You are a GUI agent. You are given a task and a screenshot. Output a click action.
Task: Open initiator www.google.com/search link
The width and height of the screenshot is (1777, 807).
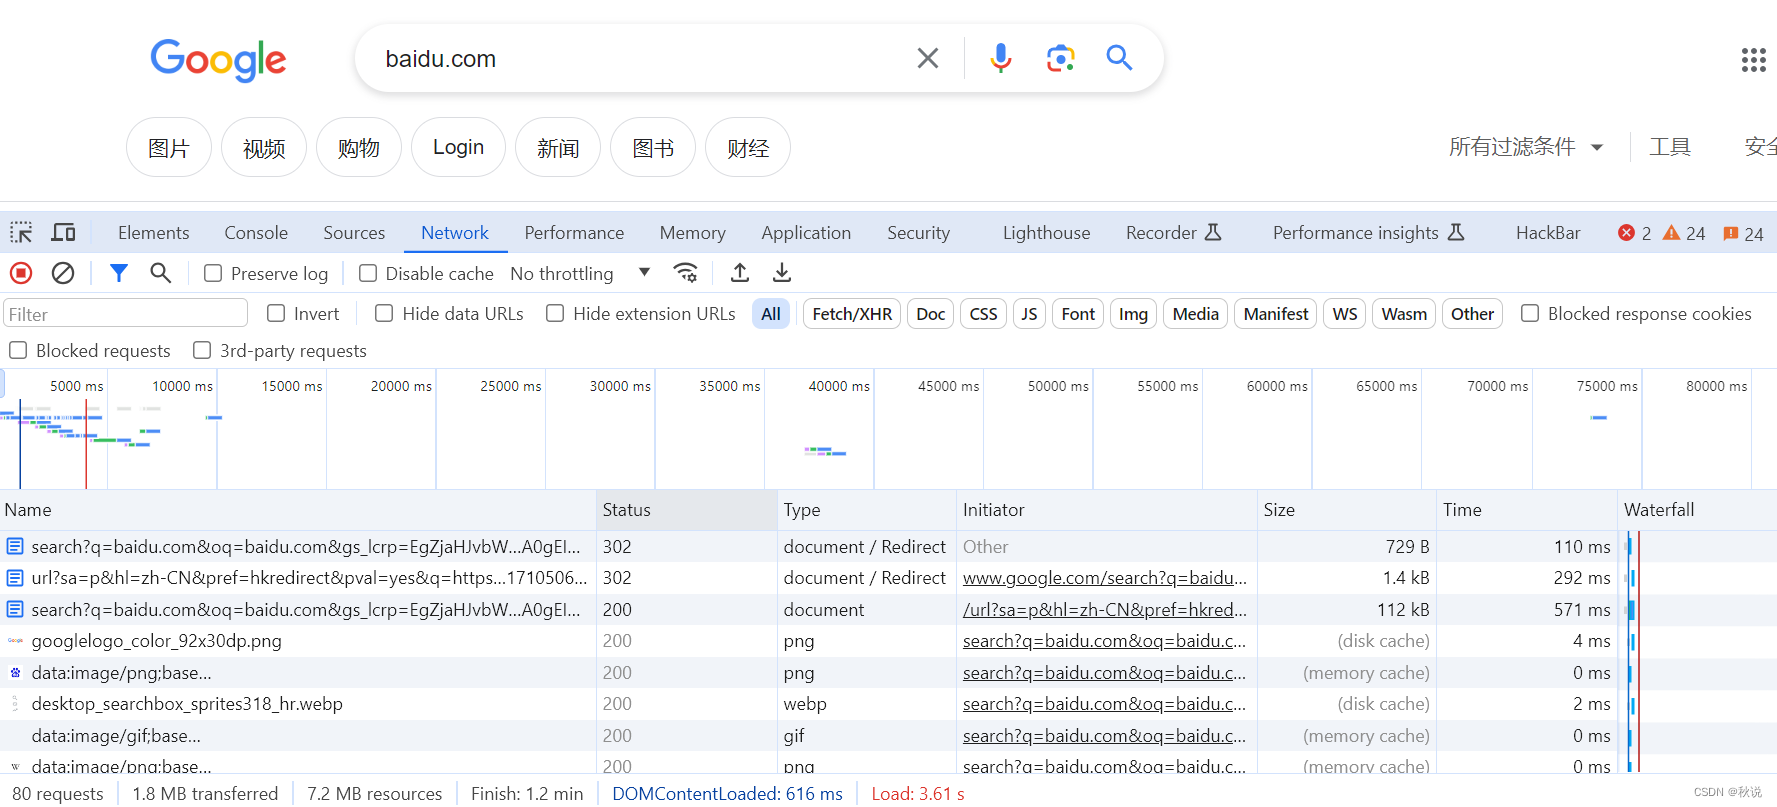click(x=1104, y=578)
